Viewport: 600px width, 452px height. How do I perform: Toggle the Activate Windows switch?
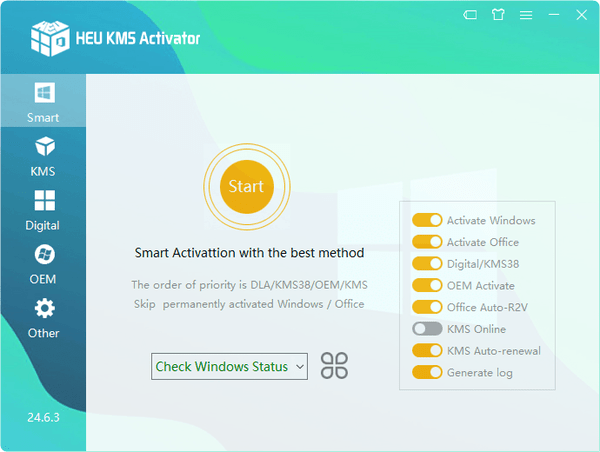tap(427, 220)
